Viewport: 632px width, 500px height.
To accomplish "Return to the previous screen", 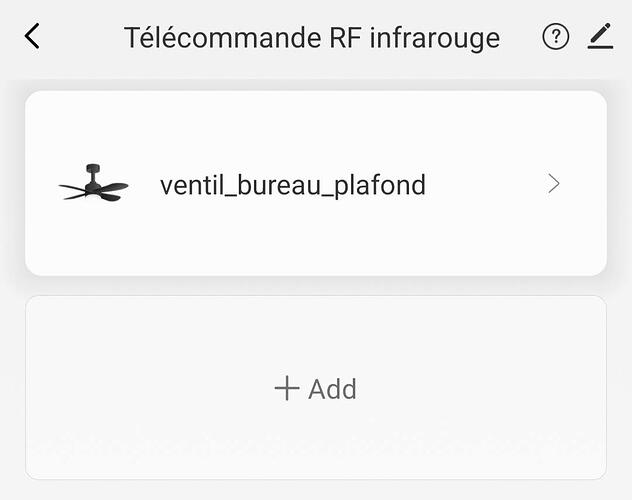I will point(33,37).
